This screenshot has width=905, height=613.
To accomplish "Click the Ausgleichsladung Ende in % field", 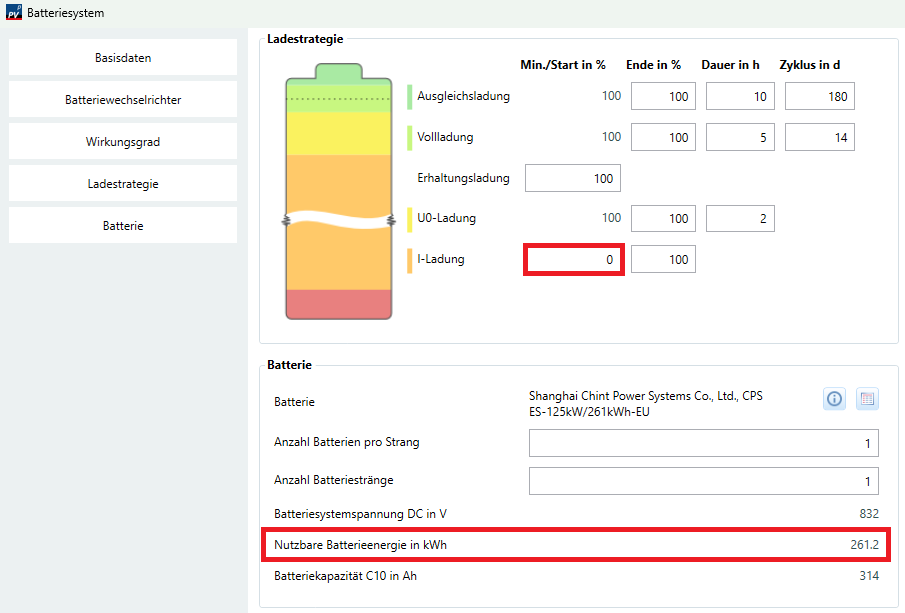I will click(x=663, y=97).
